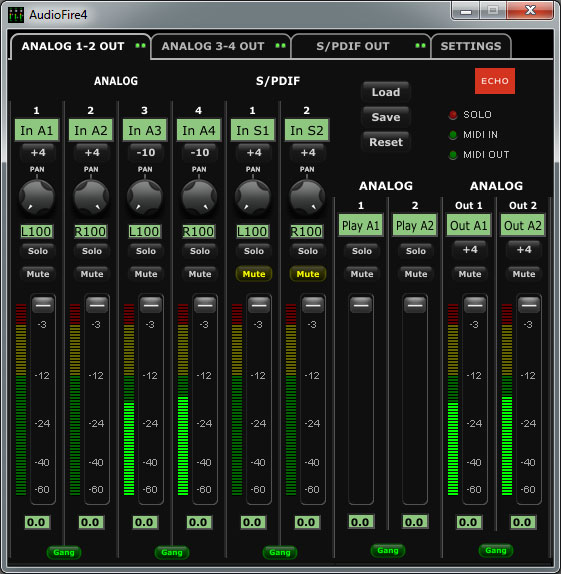The height and width of the screenshot is (574, 561).
Task: Click the In A4 level meter
Action: 183,399
